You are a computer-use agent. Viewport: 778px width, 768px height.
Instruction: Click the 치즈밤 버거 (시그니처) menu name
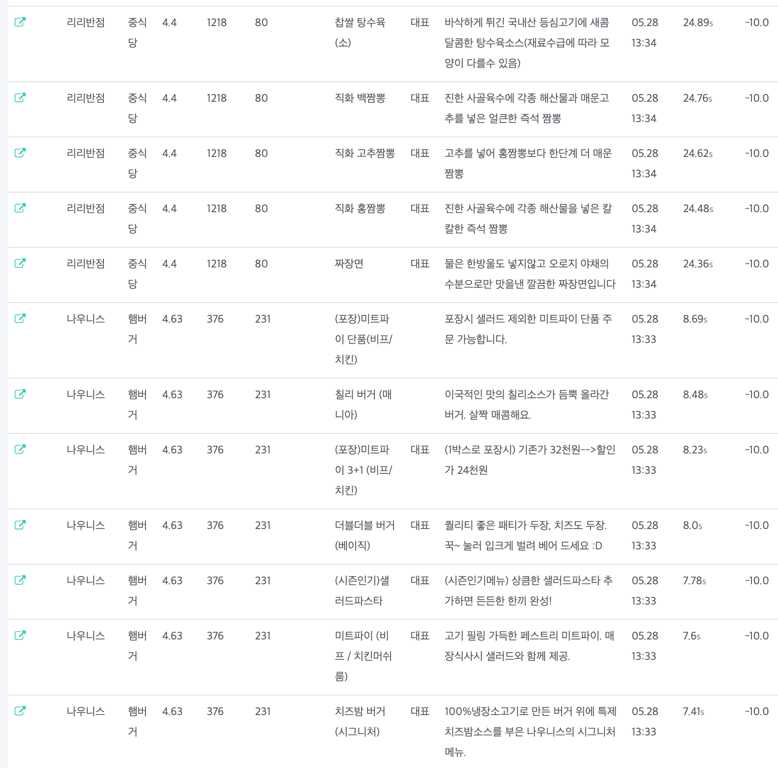(360, 721)
